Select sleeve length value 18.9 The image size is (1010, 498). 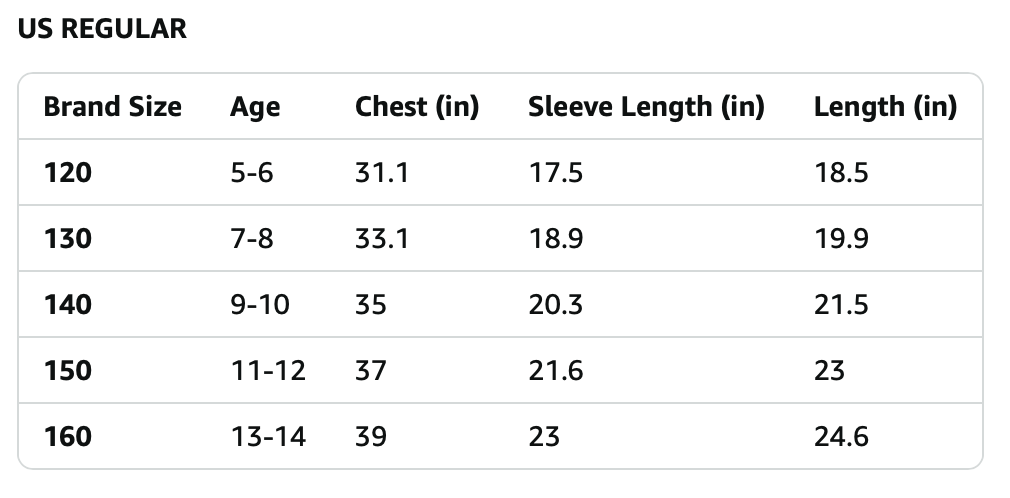click(x=555, y=239)
